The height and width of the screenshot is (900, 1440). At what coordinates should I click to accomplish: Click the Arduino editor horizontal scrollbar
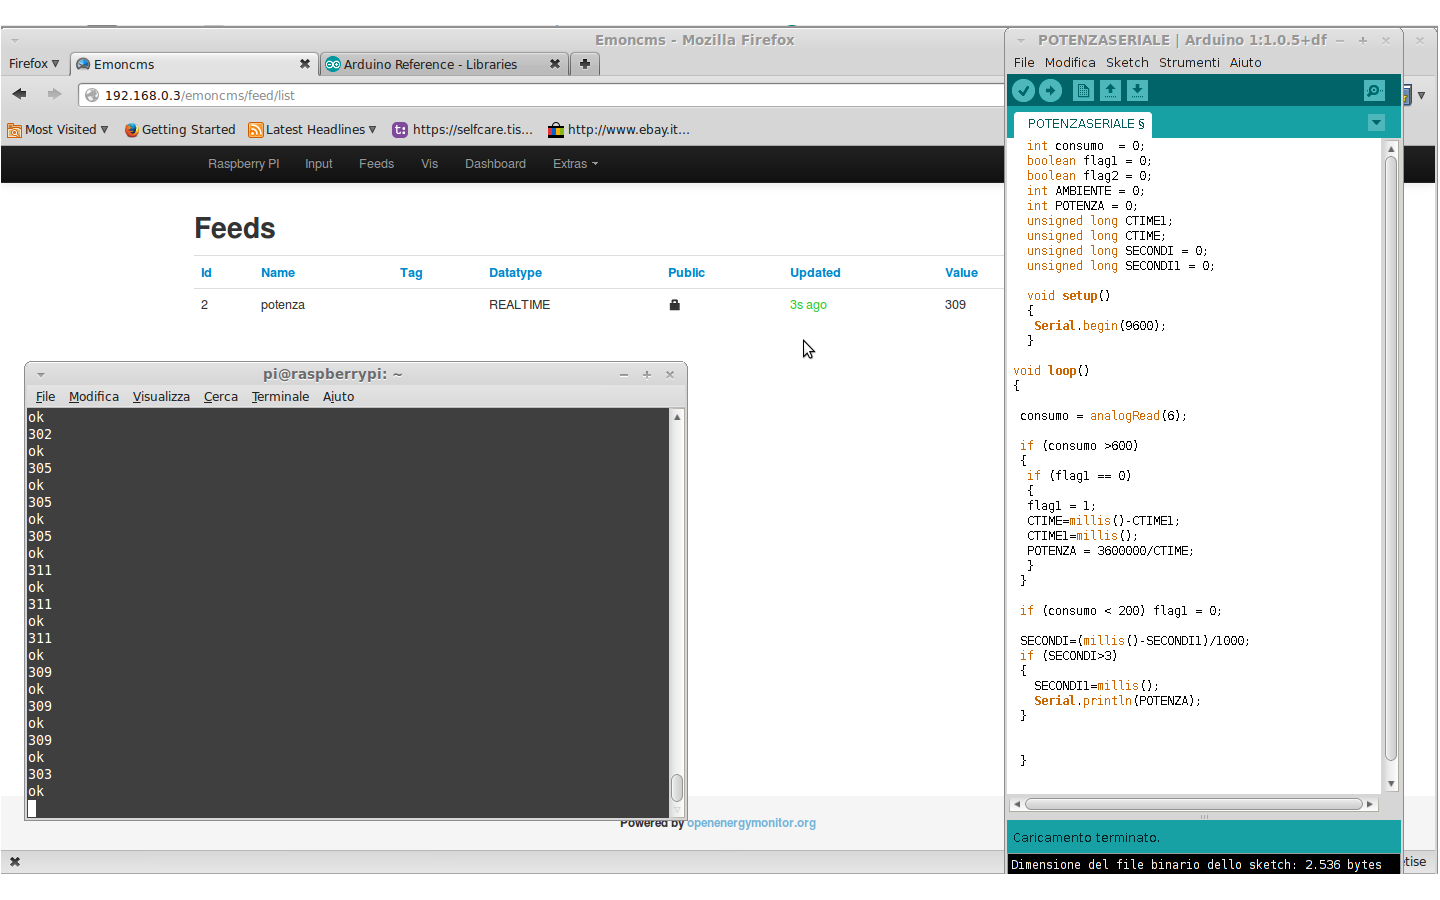[x=1192, y=804]
